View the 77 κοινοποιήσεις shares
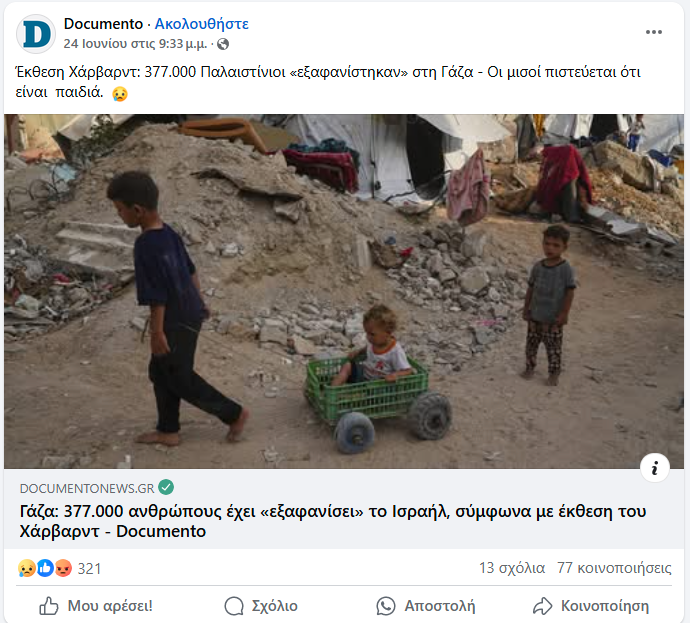Viewport: 690px width, 623px height. coord(614,568)
